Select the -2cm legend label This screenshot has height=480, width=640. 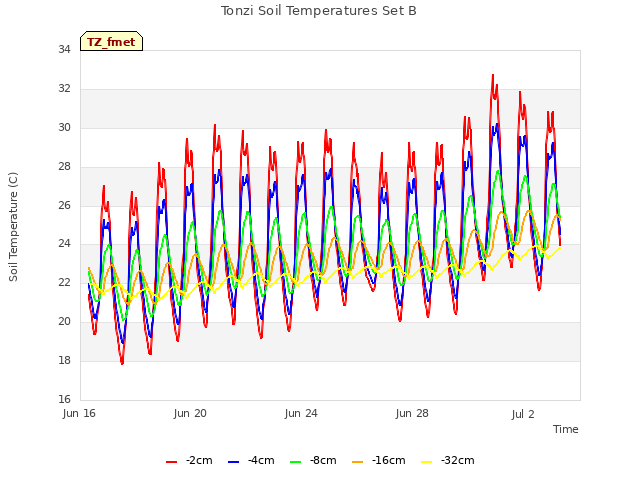click(x=199, y=460)
